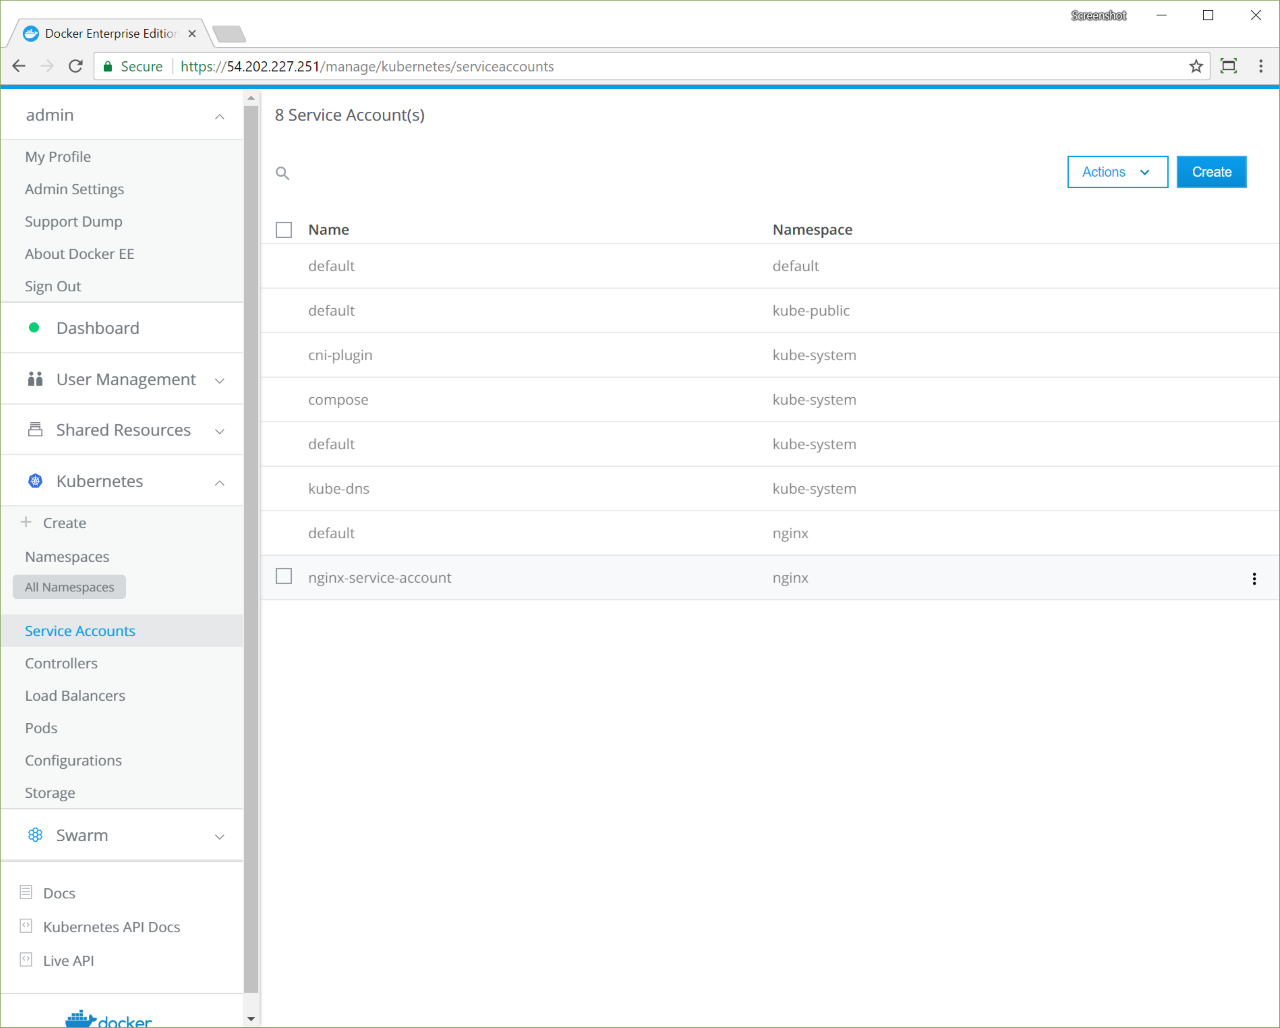The image size is (1280, 1028).
Task: Bookmark the page with the star icon
Action: pos(1196,66)
